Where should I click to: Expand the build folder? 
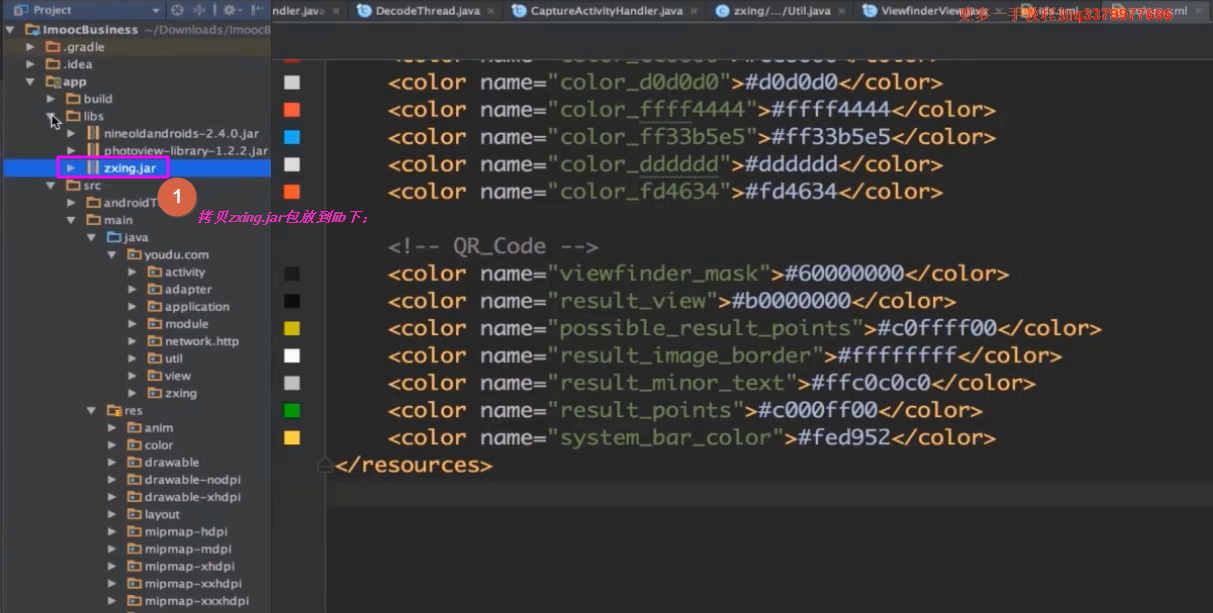(52, 99)
